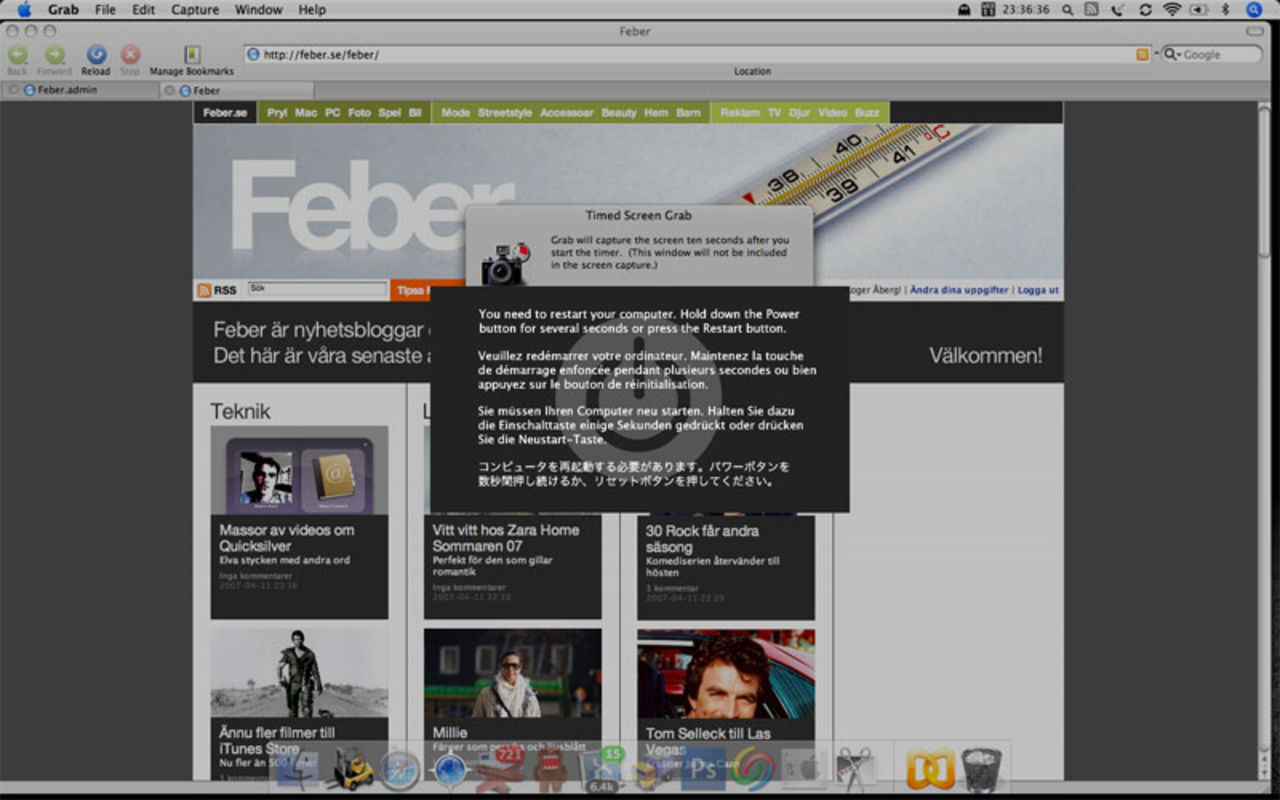Click the Bluetooth menu bar icon
The image size is (1280, 800).
(1225, 10)
